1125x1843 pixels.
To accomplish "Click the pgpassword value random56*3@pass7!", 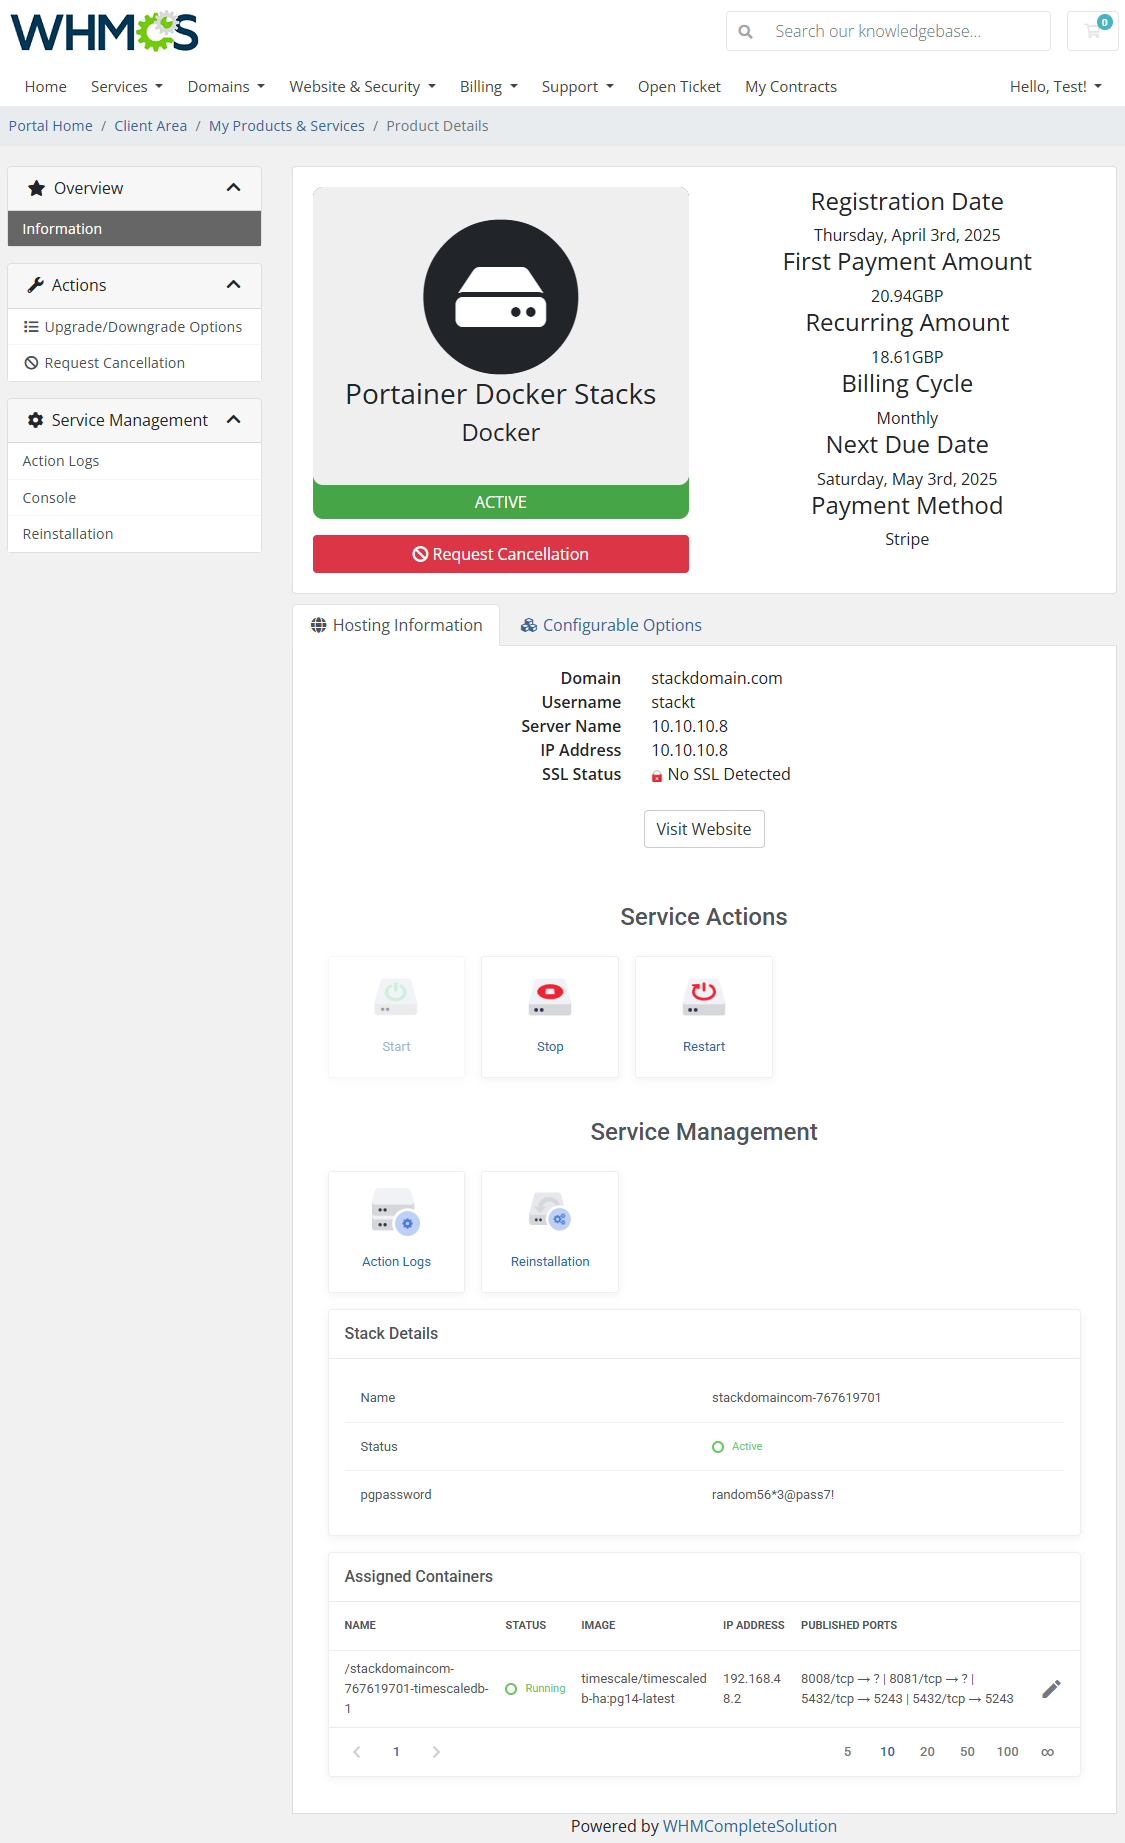I will [x=773, y=1495].
